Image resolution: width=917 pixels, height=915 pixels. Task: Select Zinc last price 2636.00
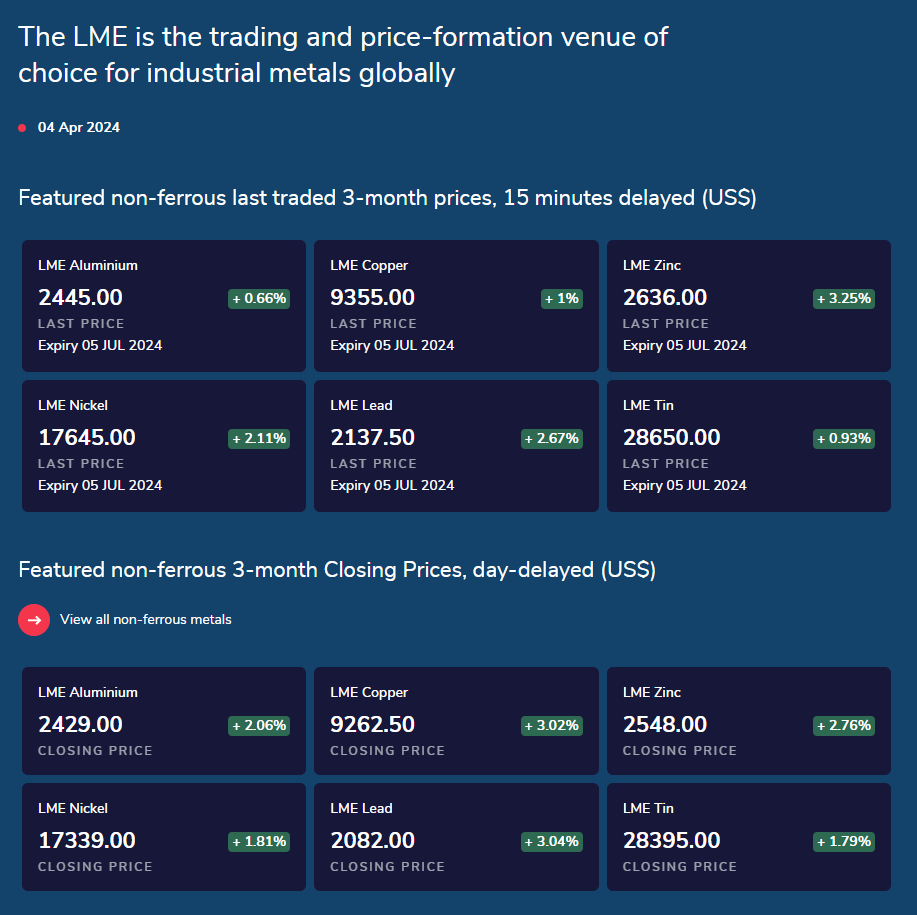point(665,298)
